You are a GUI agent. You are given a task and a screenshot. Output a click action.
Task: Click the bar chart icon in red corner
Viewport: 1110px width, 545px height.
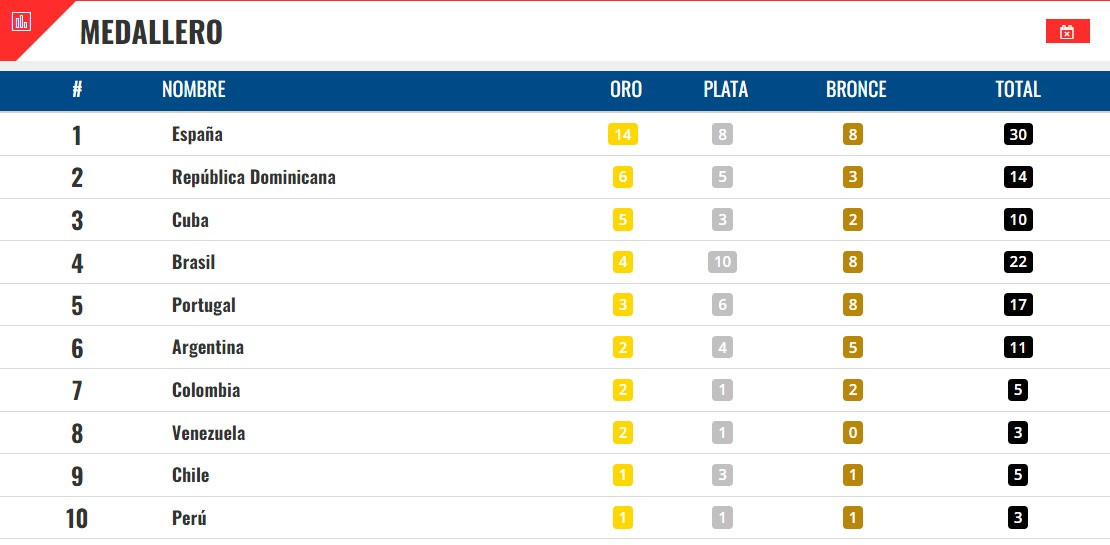pyautogui.click(x=21, y=21)
